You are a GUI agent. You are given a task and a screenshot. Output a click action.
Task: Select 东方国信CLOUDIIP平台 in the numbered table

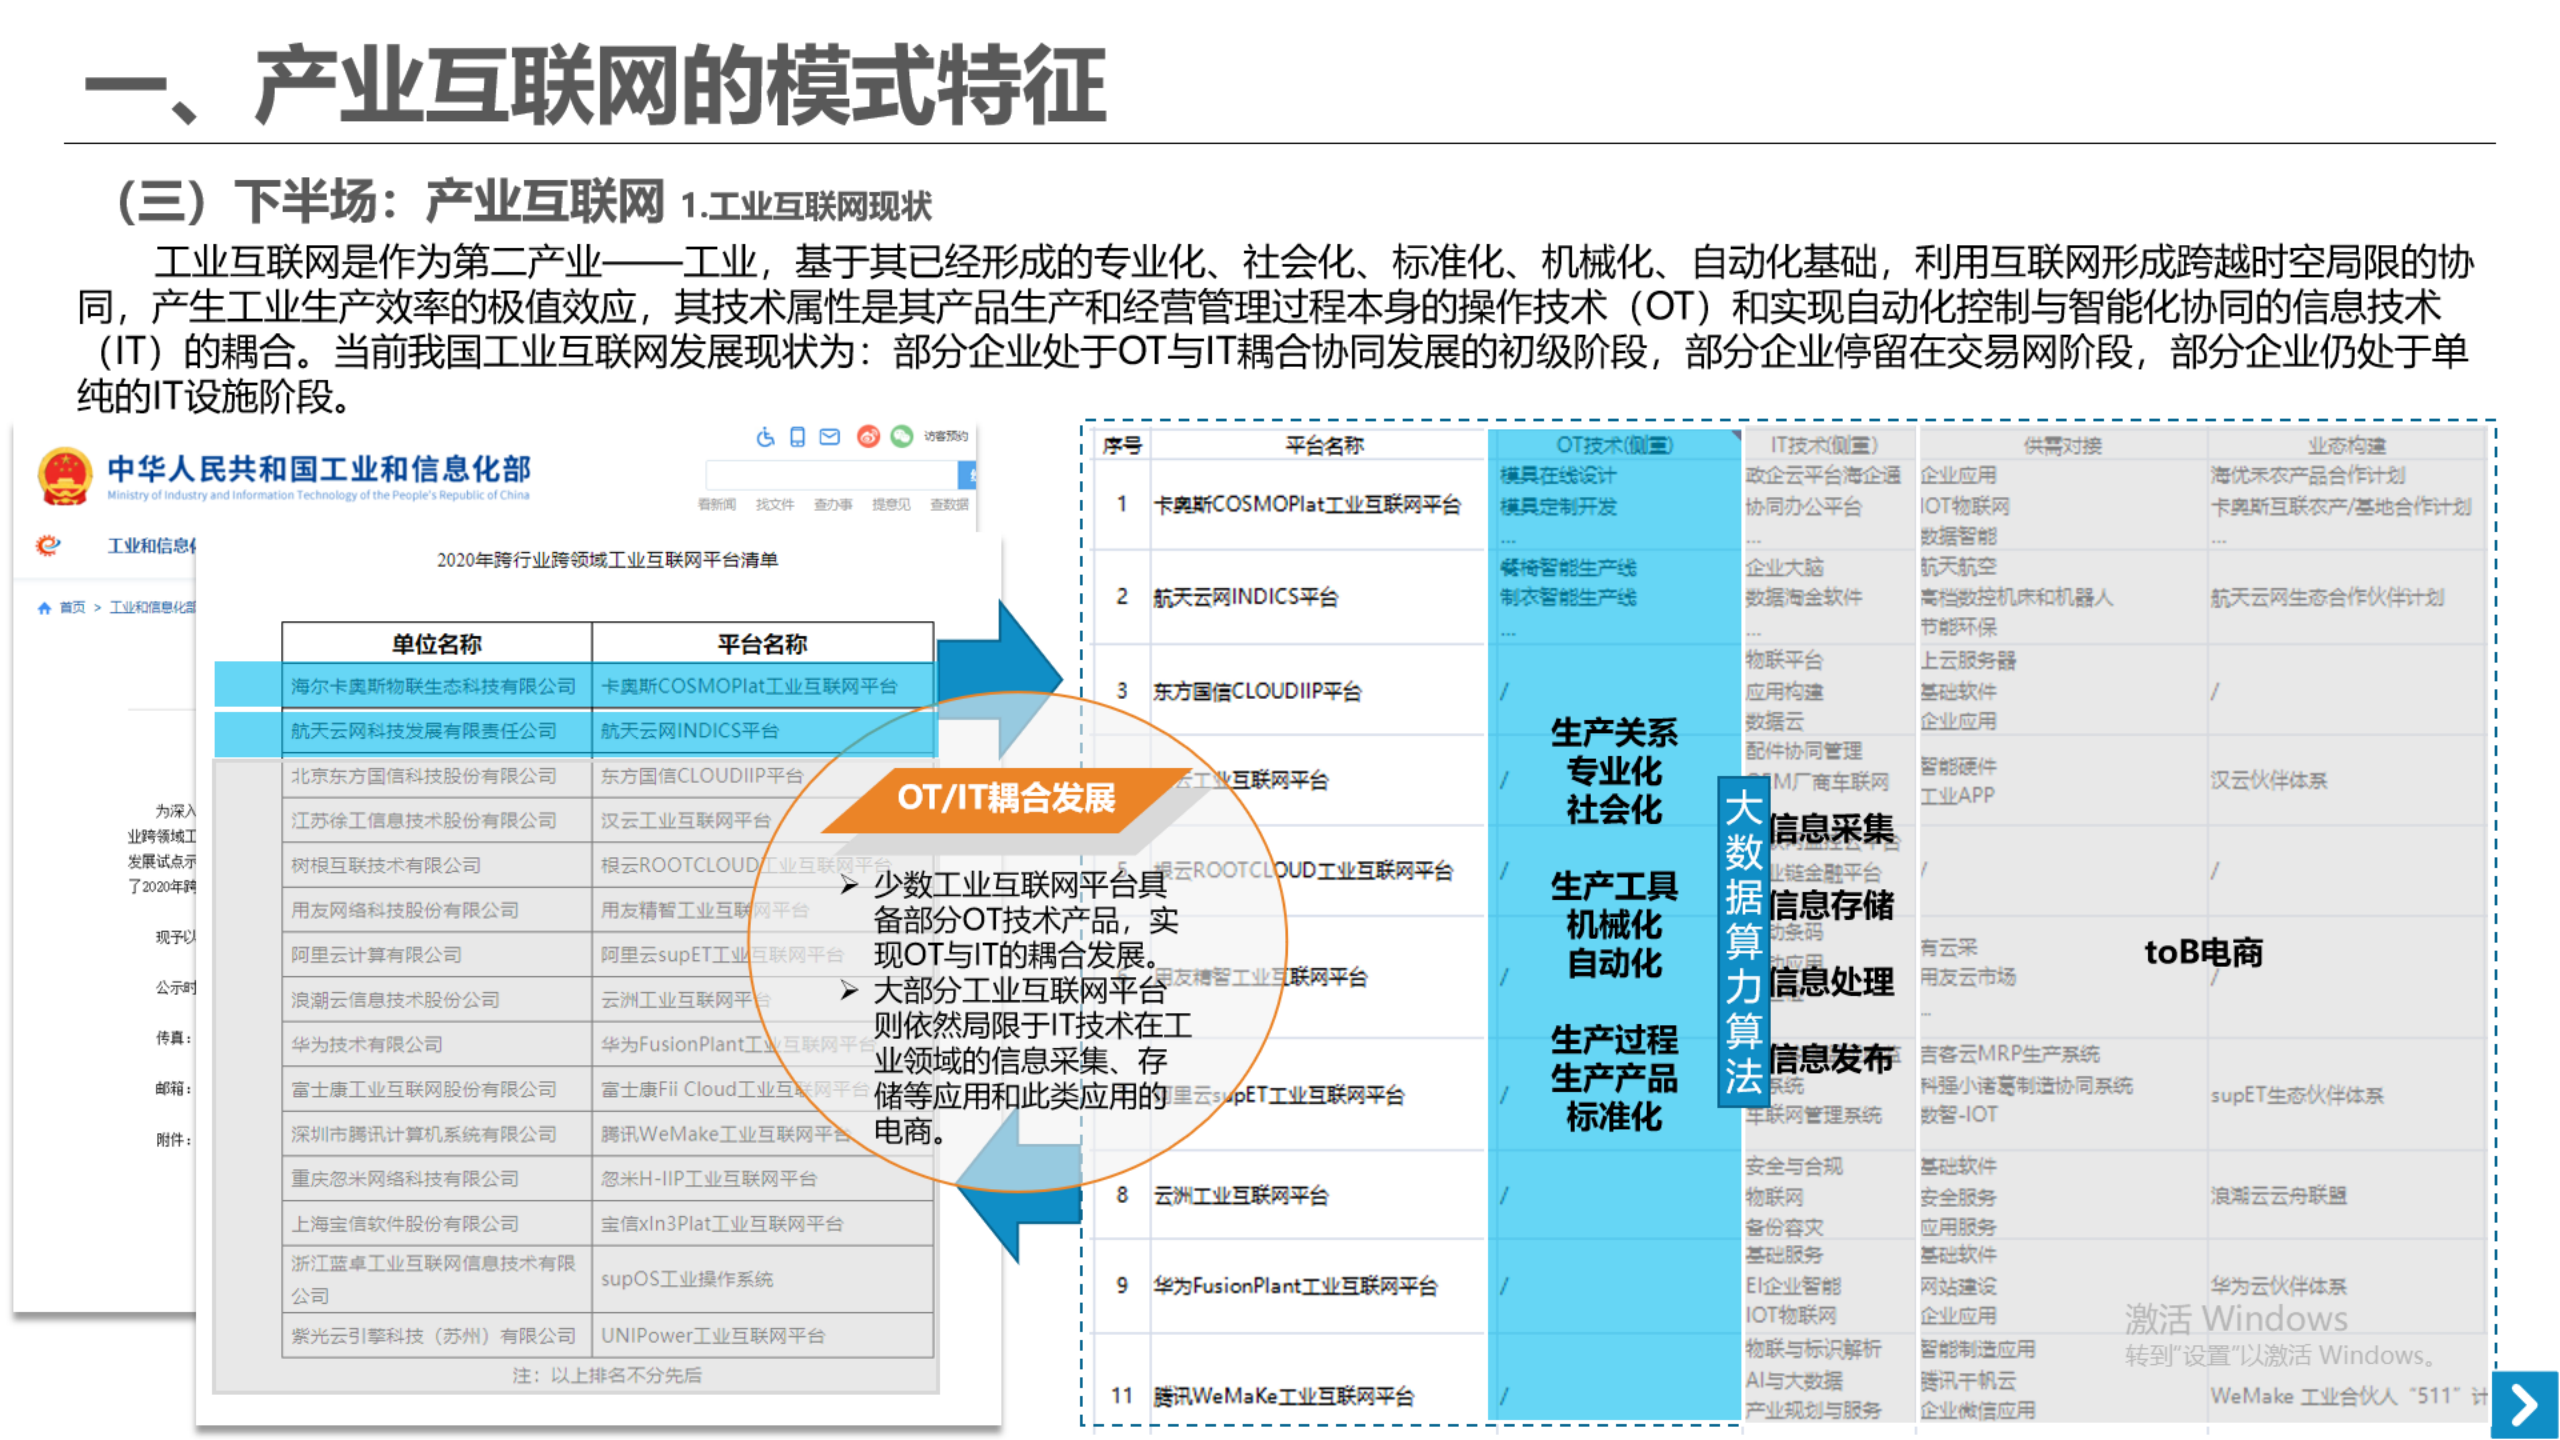pyautogui.click(x=1257, y=692)
